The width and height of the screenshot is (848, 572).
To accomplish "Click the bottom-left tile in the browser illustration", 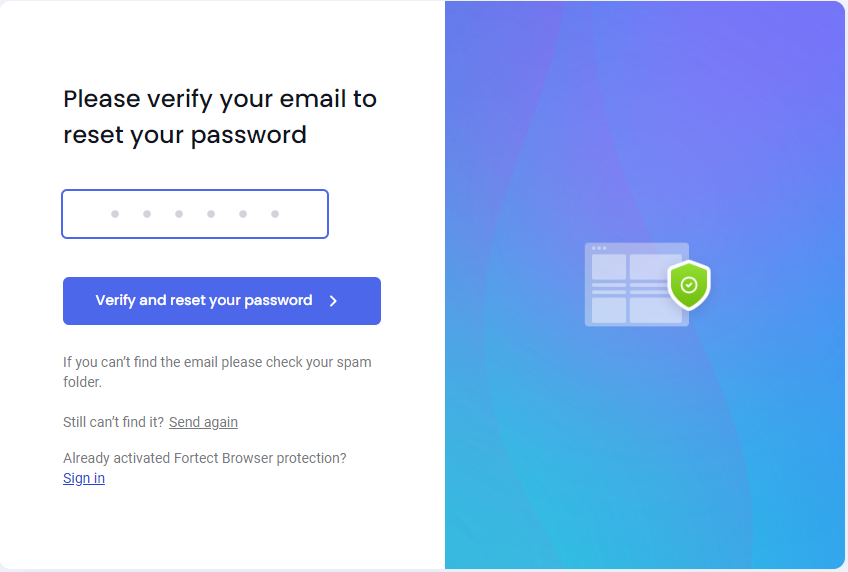I will [609, 310].
